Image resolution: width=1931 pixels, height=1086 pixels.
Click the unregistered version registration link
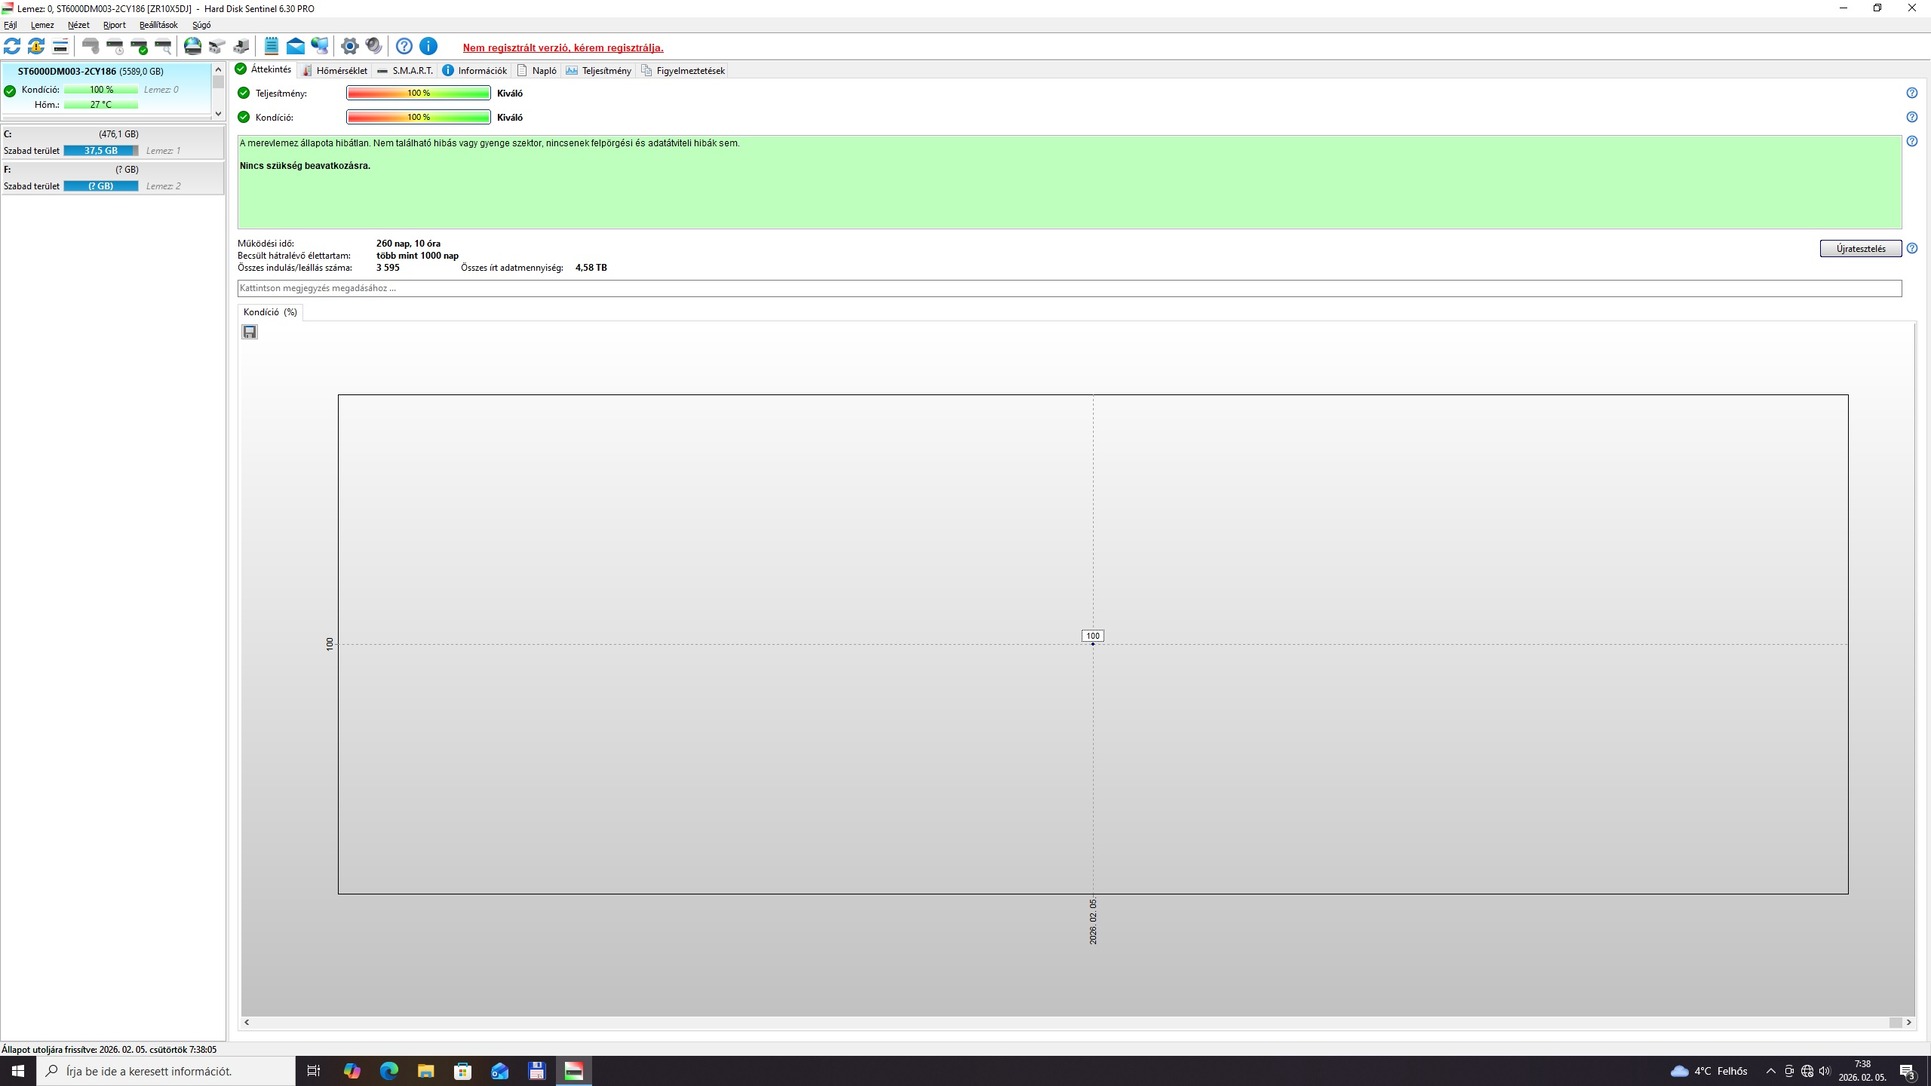[562, 48]
